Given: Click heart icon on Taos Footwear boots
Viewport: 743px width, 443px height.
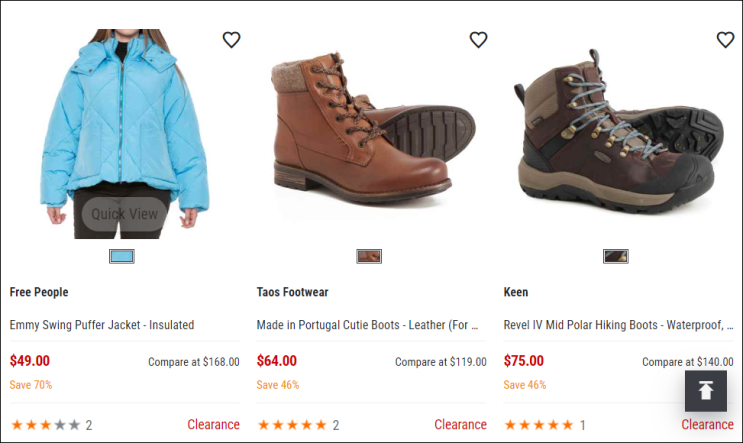Looking at the screenshot, I should pos(478,40).
